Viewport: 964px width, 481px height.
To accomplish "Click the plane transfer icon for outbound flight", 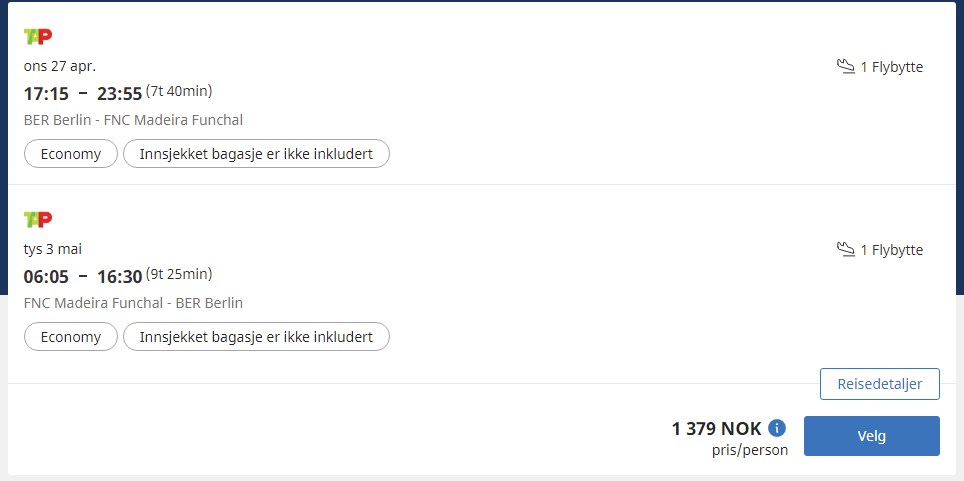I will pyautogui.click(x=846, y=66).
